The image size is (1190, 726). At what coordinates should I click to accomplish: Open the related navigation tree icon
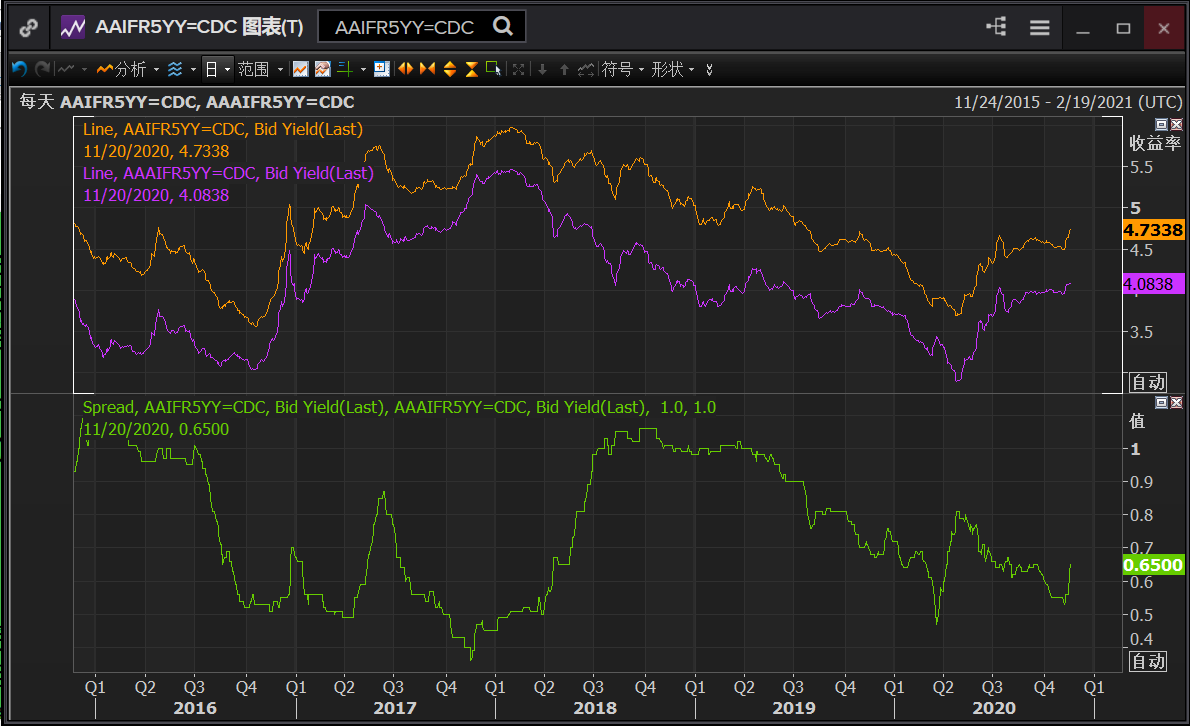996,27
